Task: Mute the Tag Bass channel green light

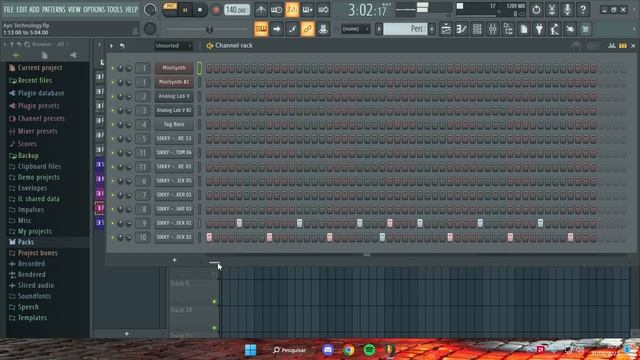Action: point(113,125)
